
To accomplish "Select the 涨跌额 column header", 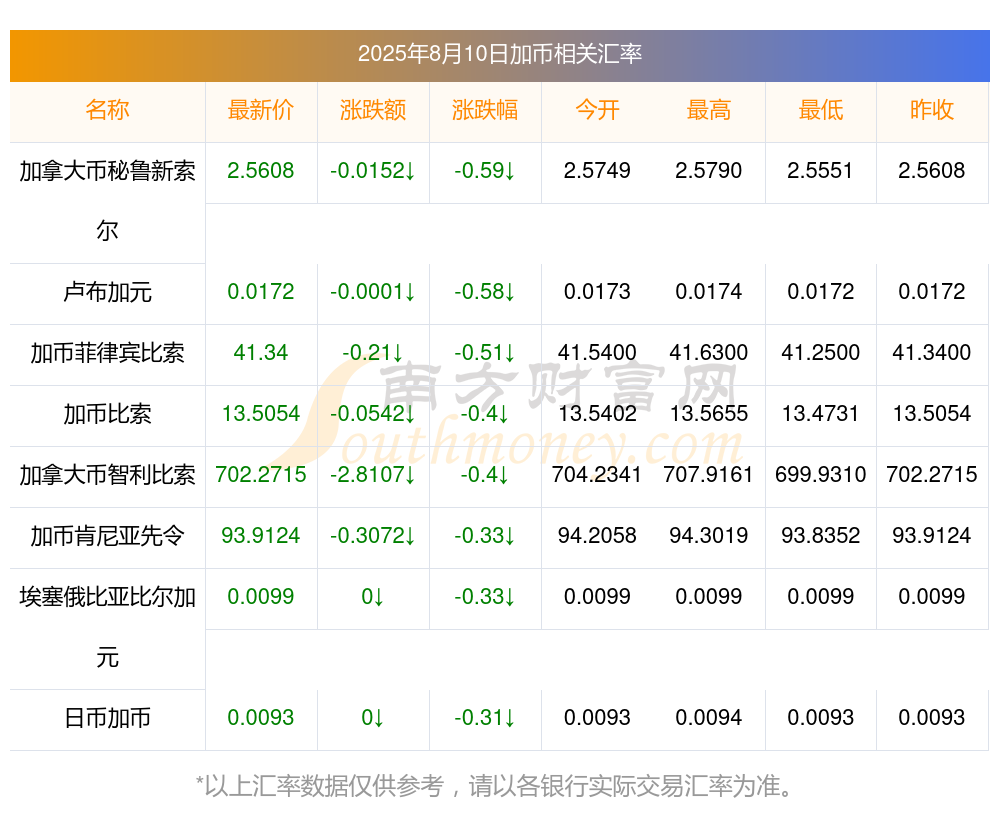I will pos(373,110).
